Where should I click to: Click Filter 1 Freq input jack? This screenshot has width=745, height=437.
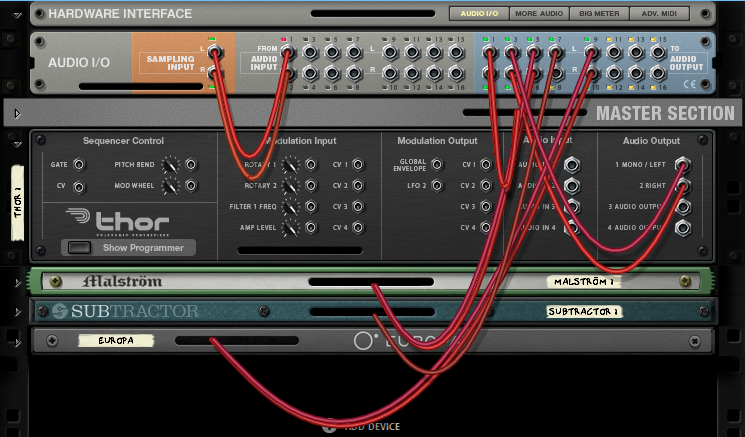point(311,206)
